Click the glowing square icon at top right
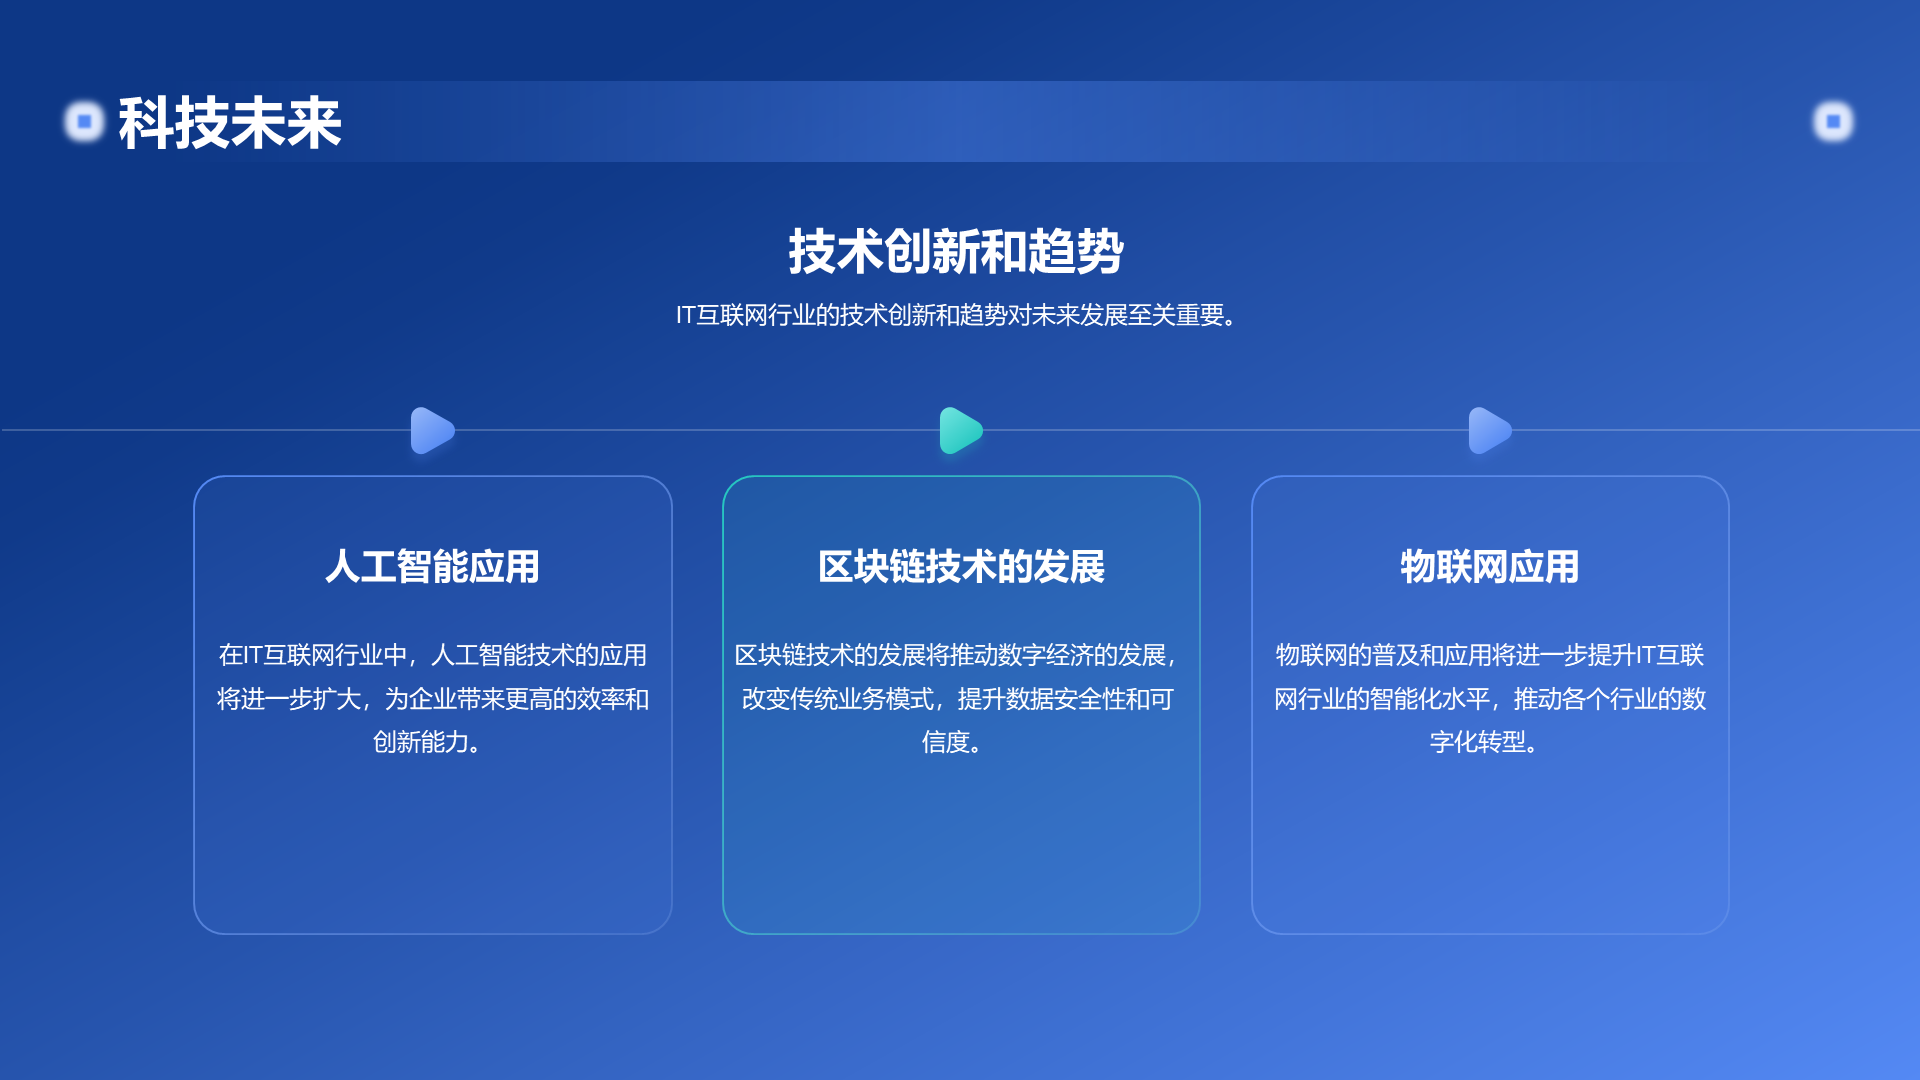The height and width of the screenshot is (1080, 1920). pos(1833,122)
